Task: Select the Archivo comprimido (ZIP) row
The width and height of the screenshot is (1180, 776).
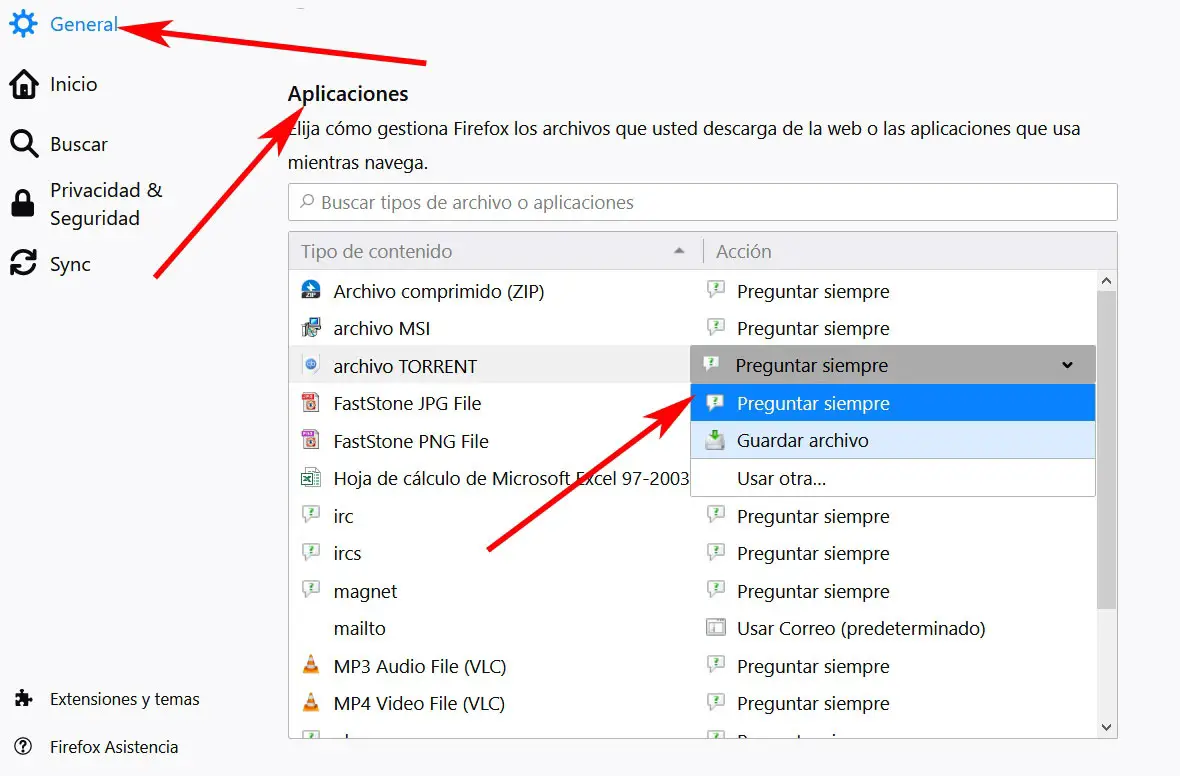Action: pos(489,291)
